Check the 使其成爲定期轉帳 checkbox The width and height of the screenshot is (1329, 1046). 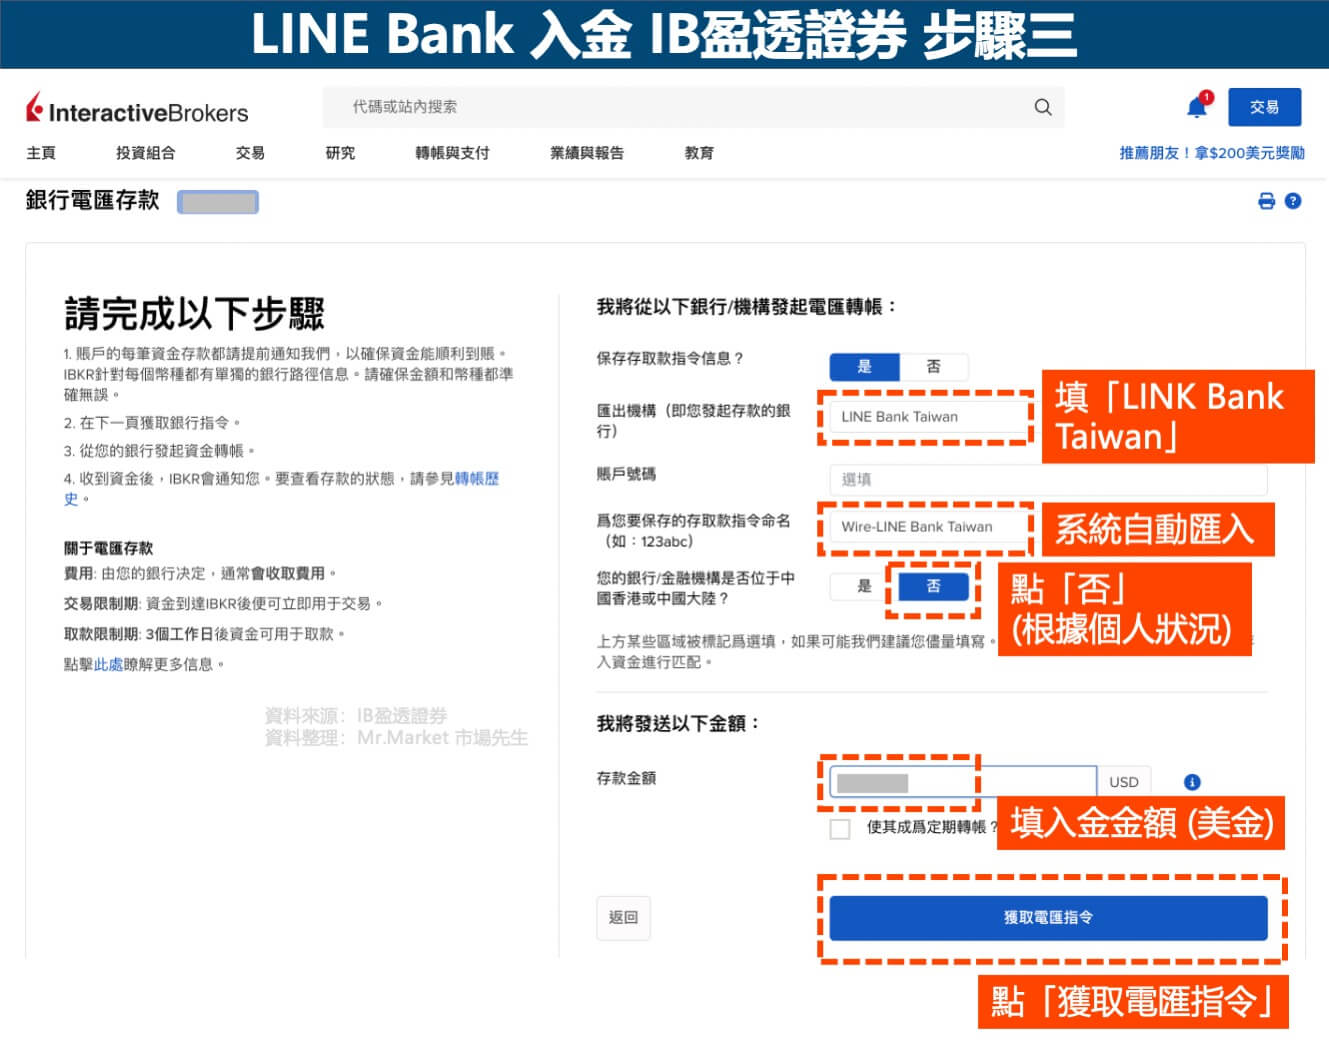[840, 828]
